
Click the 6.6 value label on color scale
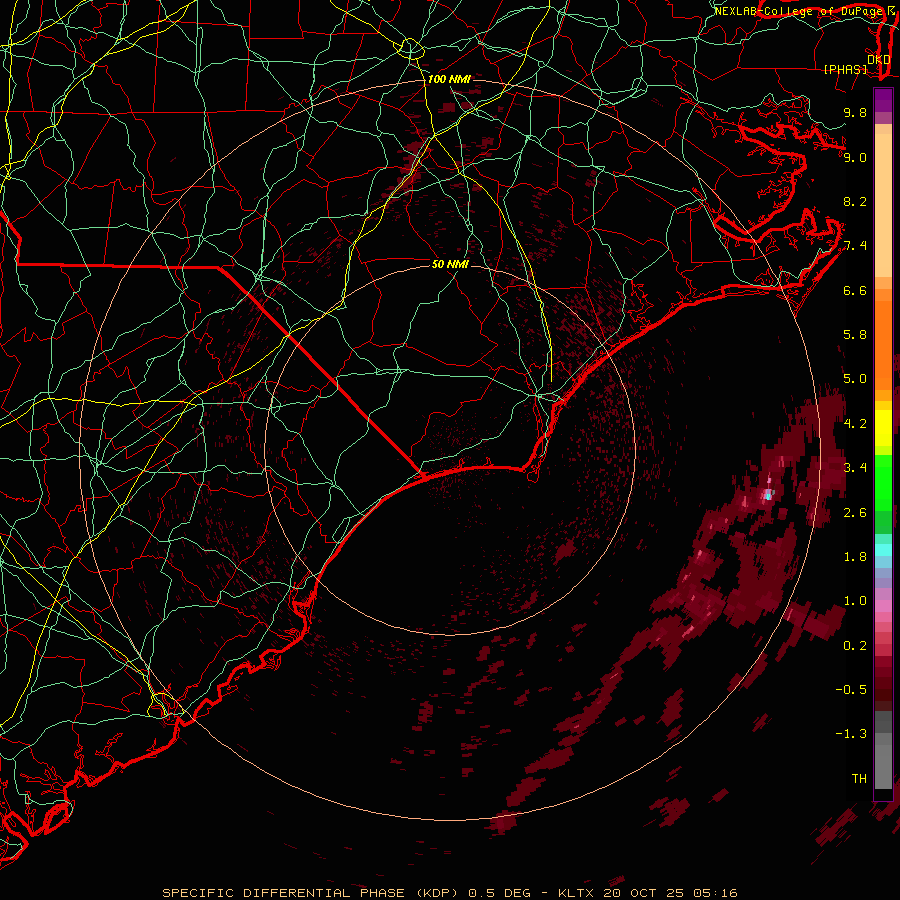coord(855,290)
